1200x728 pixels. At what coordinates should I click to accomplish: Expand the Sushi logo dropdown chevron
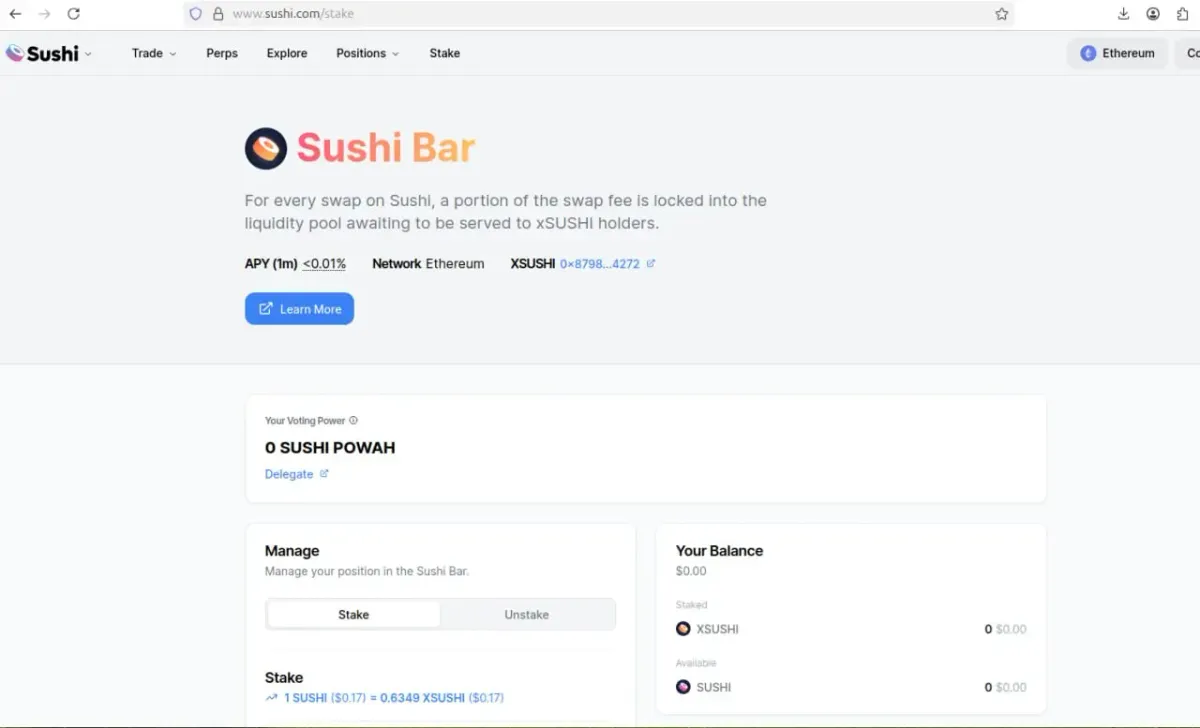[x=88, y=54]
